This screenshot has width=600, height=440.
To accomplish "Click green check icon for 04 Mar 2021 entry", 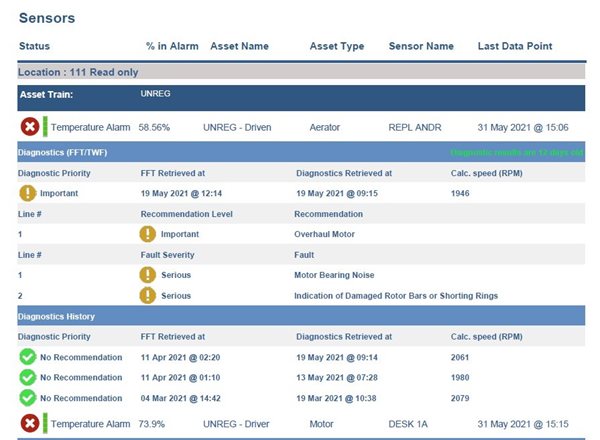I will (x=28, y=397).
